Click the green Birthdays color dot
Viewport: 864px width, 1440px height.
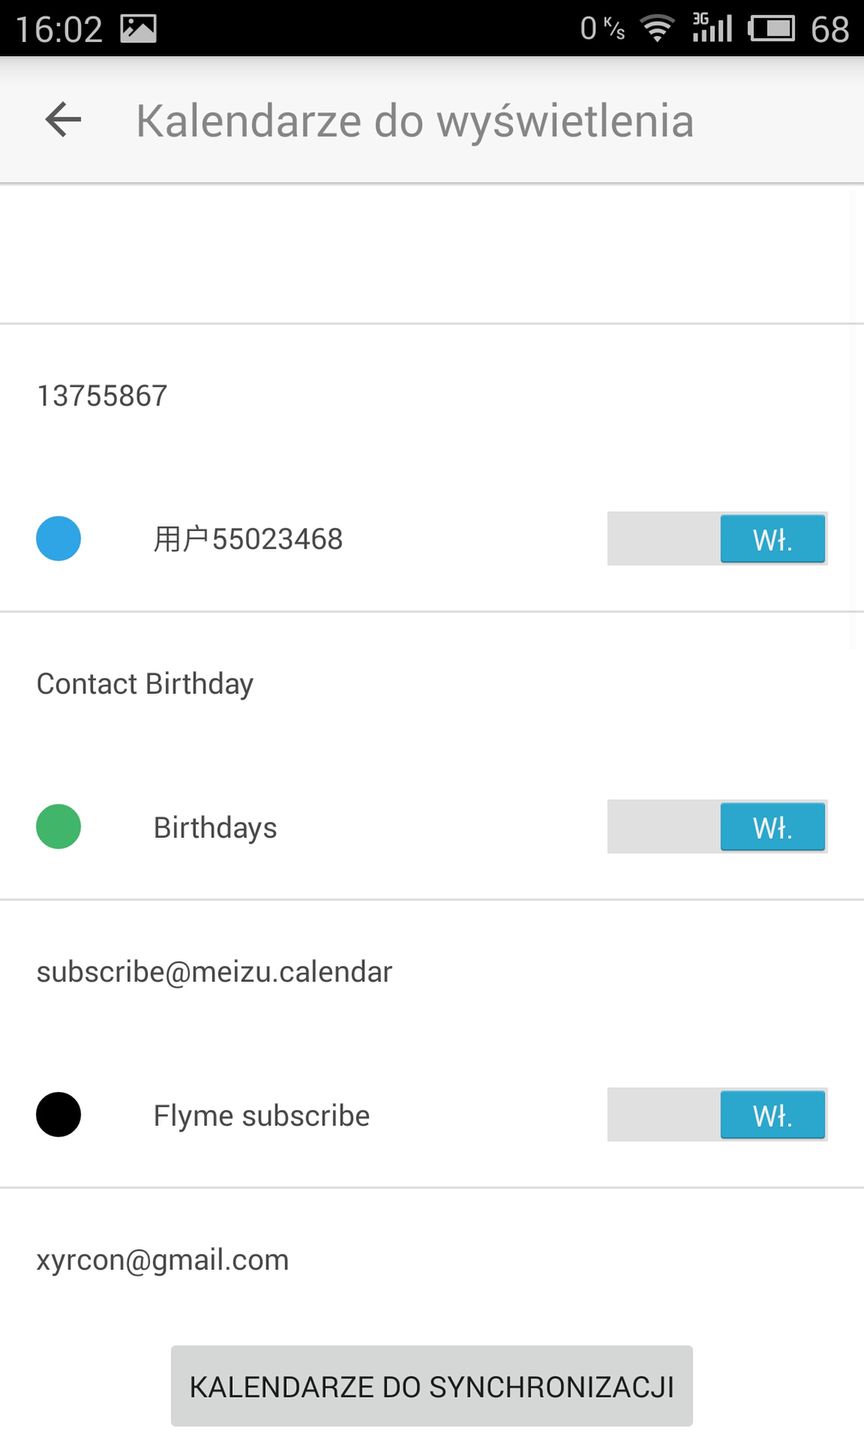tap(59, 827)
